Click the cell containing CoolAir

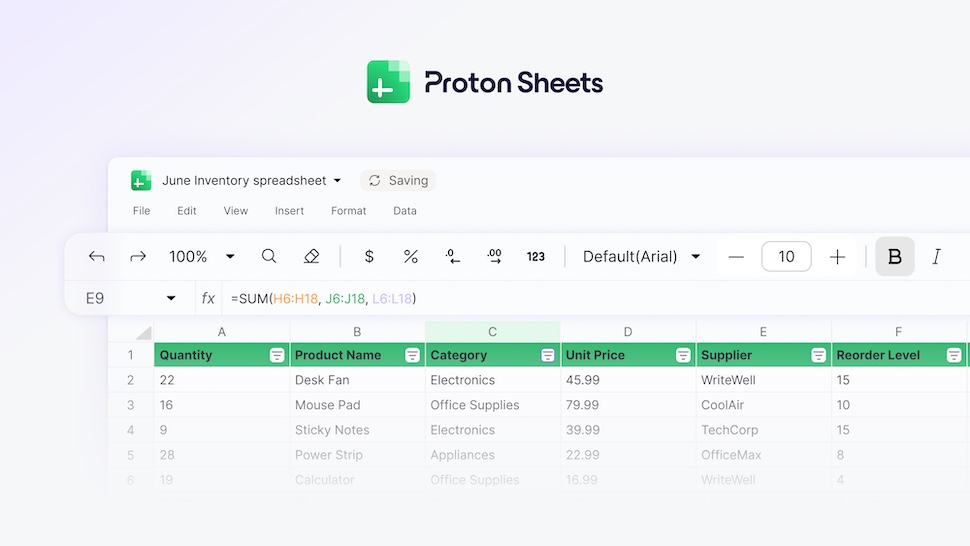(763, 405)
